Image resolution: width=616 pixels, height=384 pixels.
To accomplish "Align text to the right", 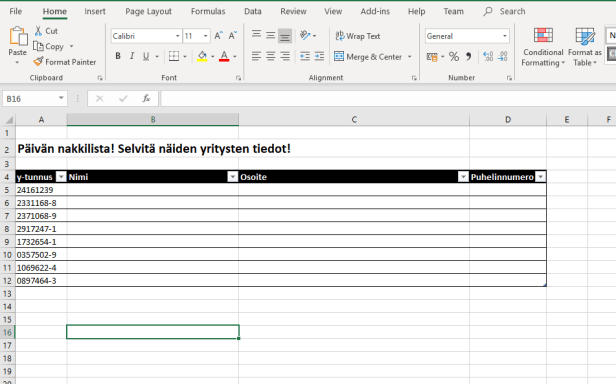I will click(x=285, y=56).
